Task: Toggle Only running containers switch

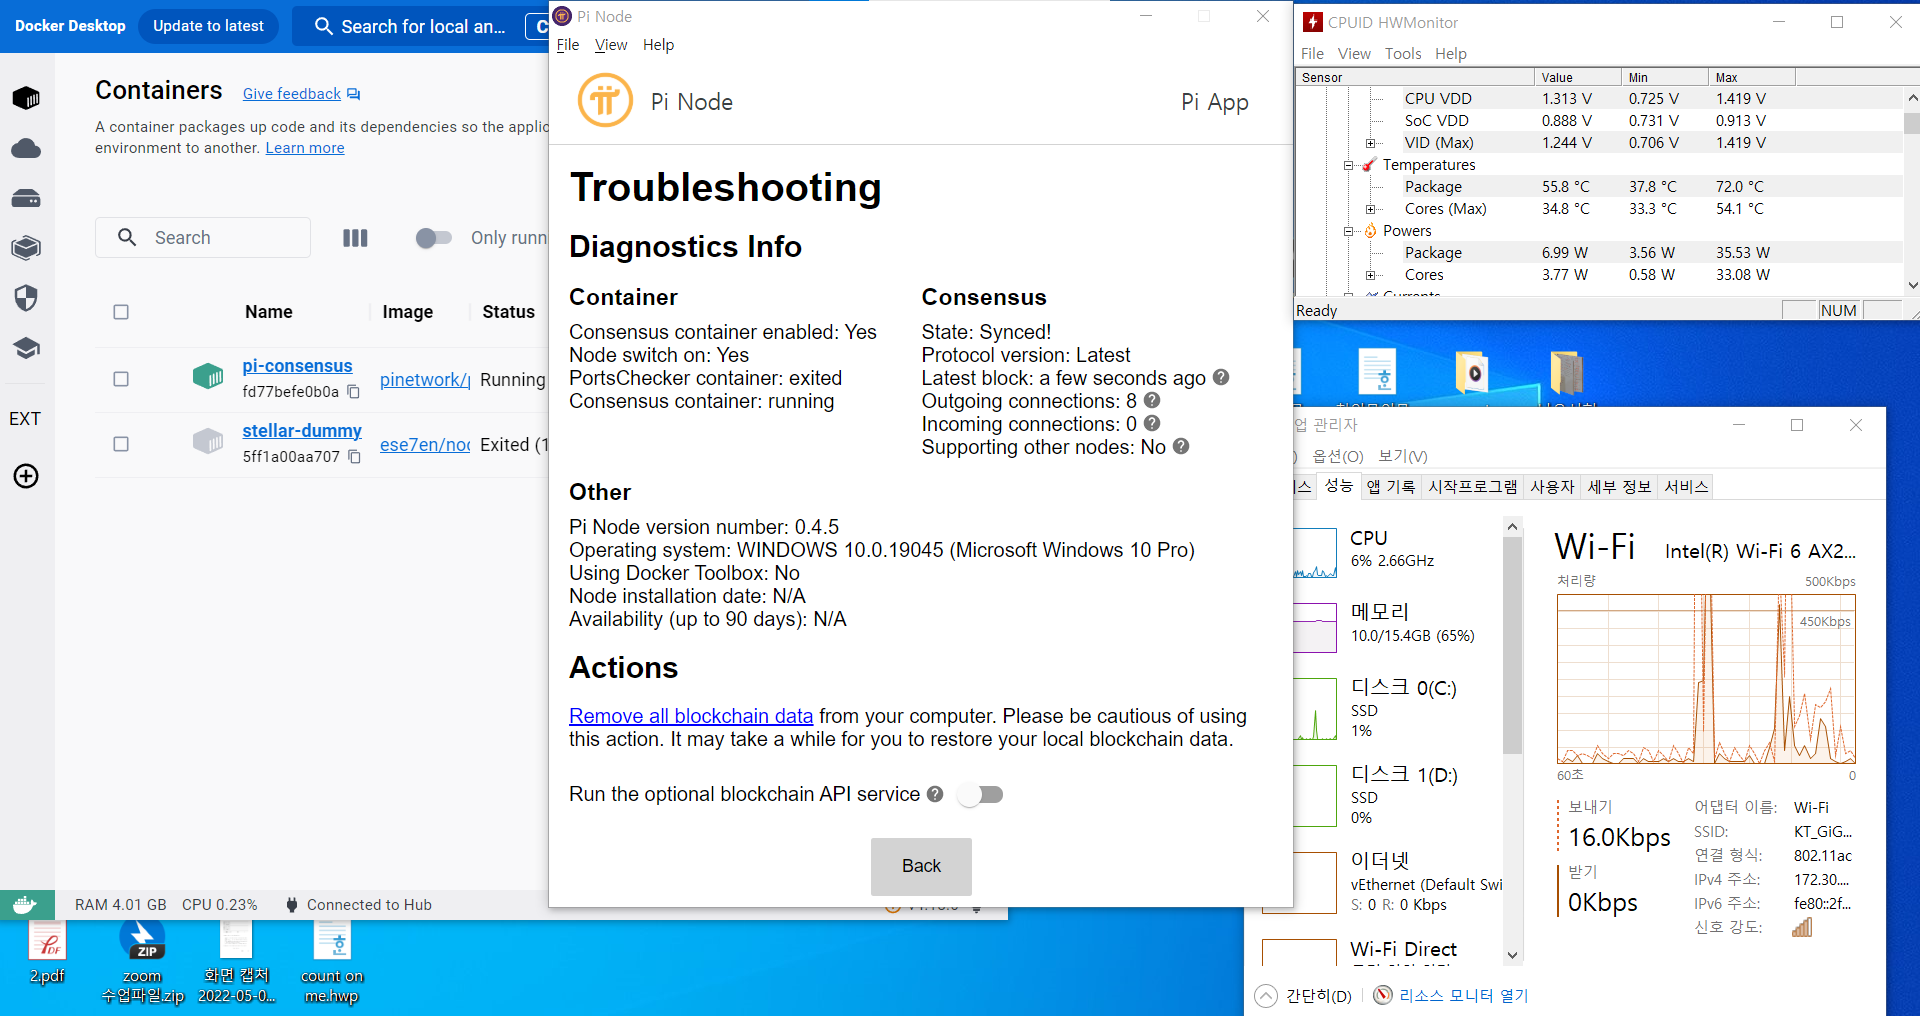Action: (434, 238)
